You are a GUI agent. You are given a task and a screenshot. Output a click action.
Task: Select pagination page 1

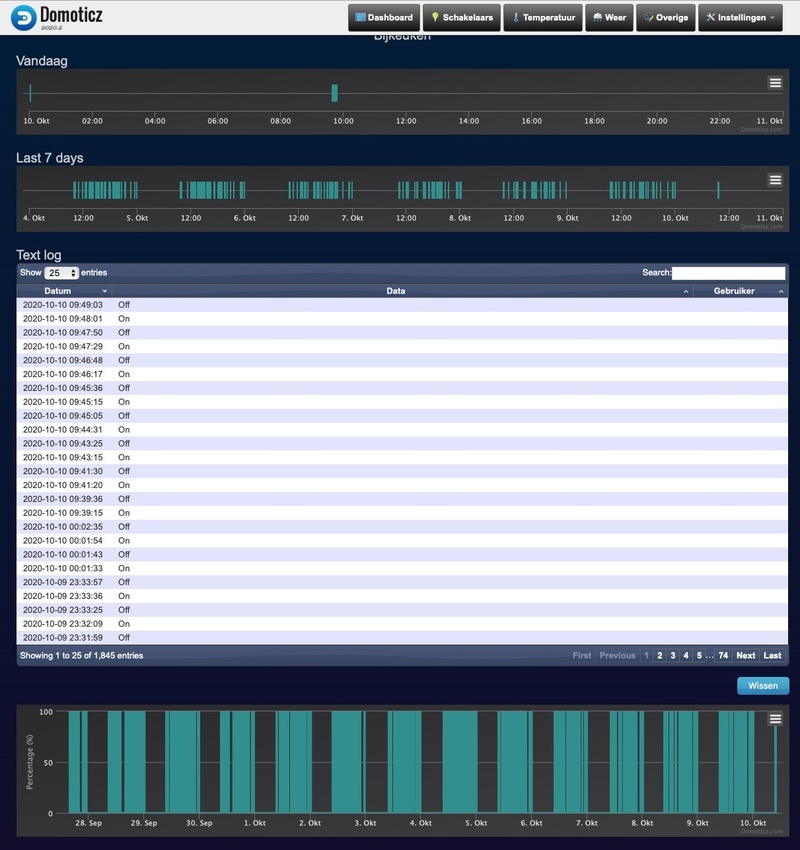[x=646, y=655]
